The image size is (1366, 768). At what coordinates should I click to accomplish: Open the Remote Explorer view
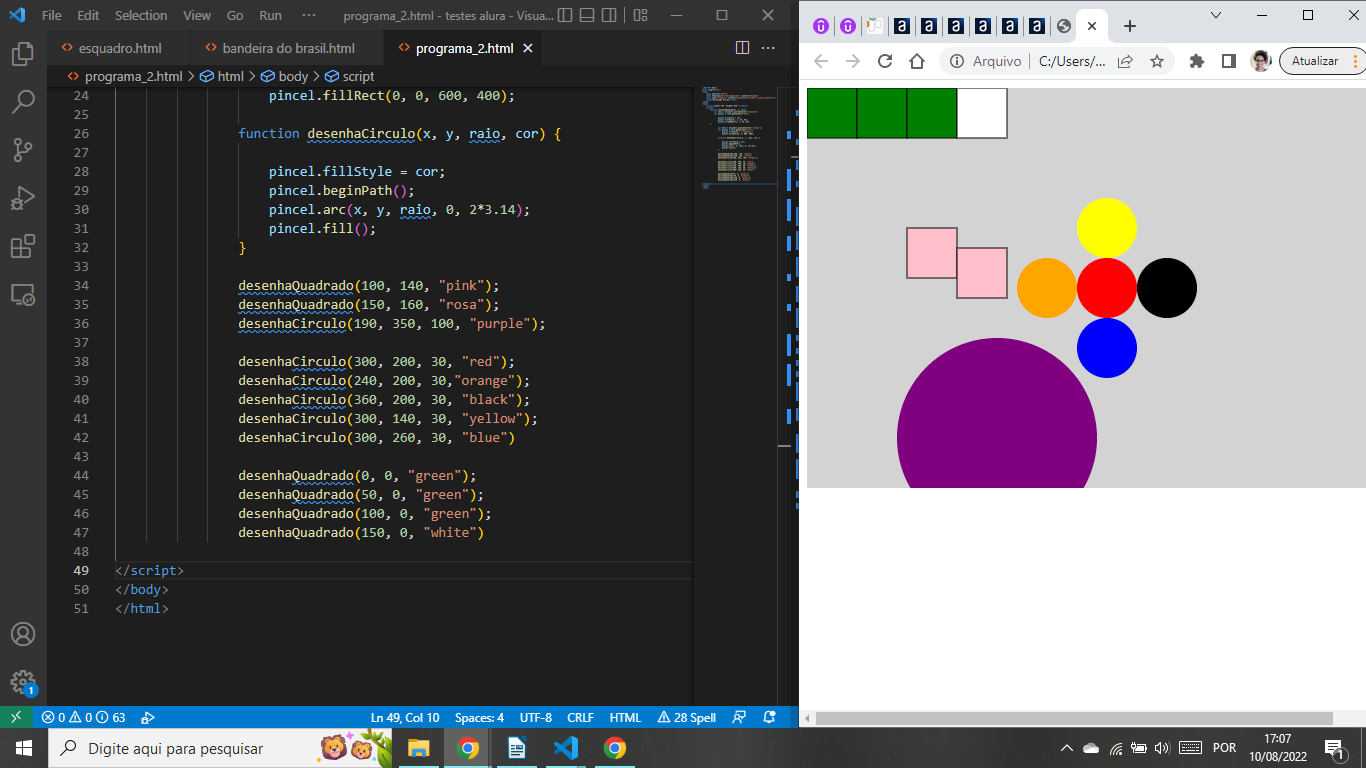[x=23, y=295]
